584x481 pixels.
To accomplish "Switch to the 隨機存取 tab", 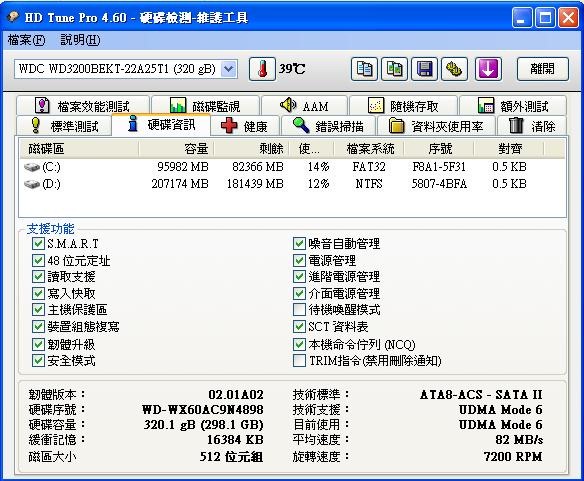I will coord(403,106).
